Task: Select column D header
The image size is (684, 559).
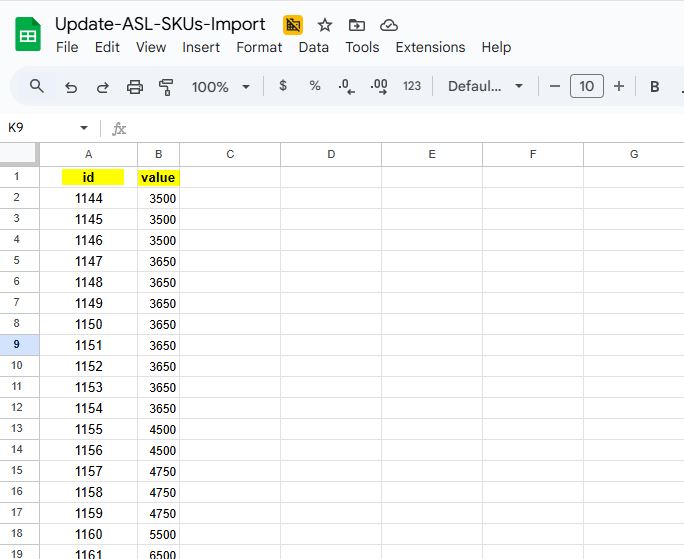Action: [x=331, y=154]
